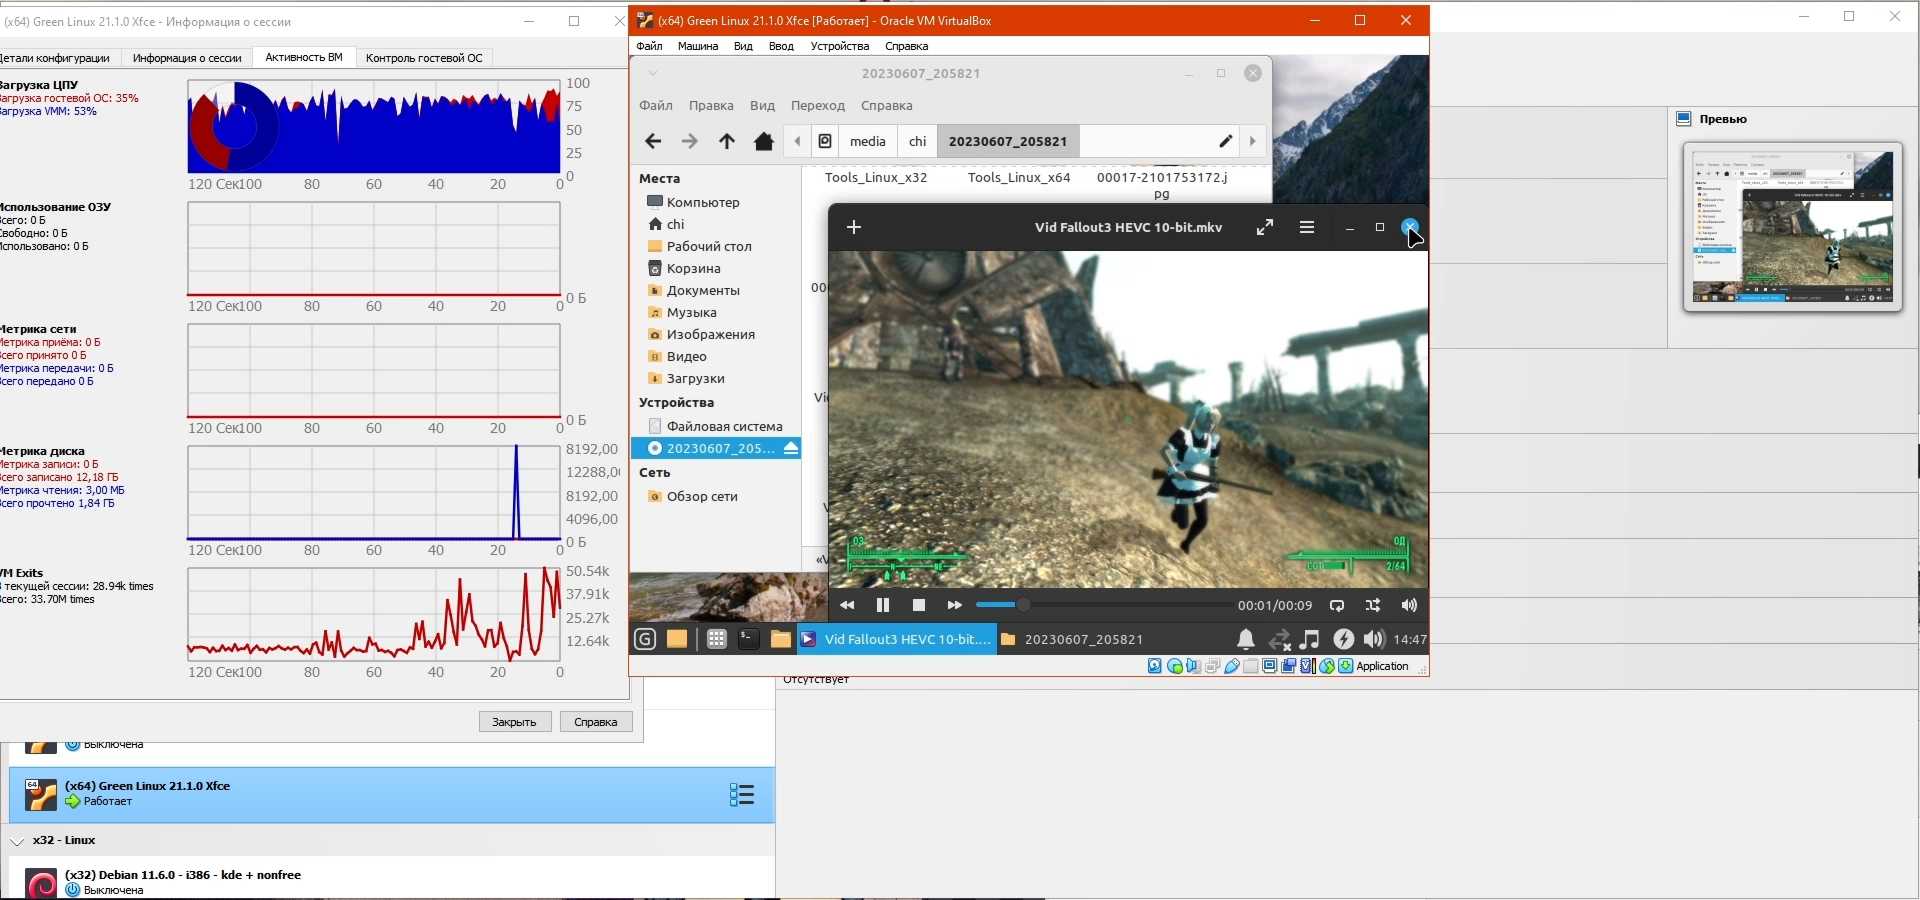
Task: Click the pencil icon to edit path
Action: (x=1225, y=142)
